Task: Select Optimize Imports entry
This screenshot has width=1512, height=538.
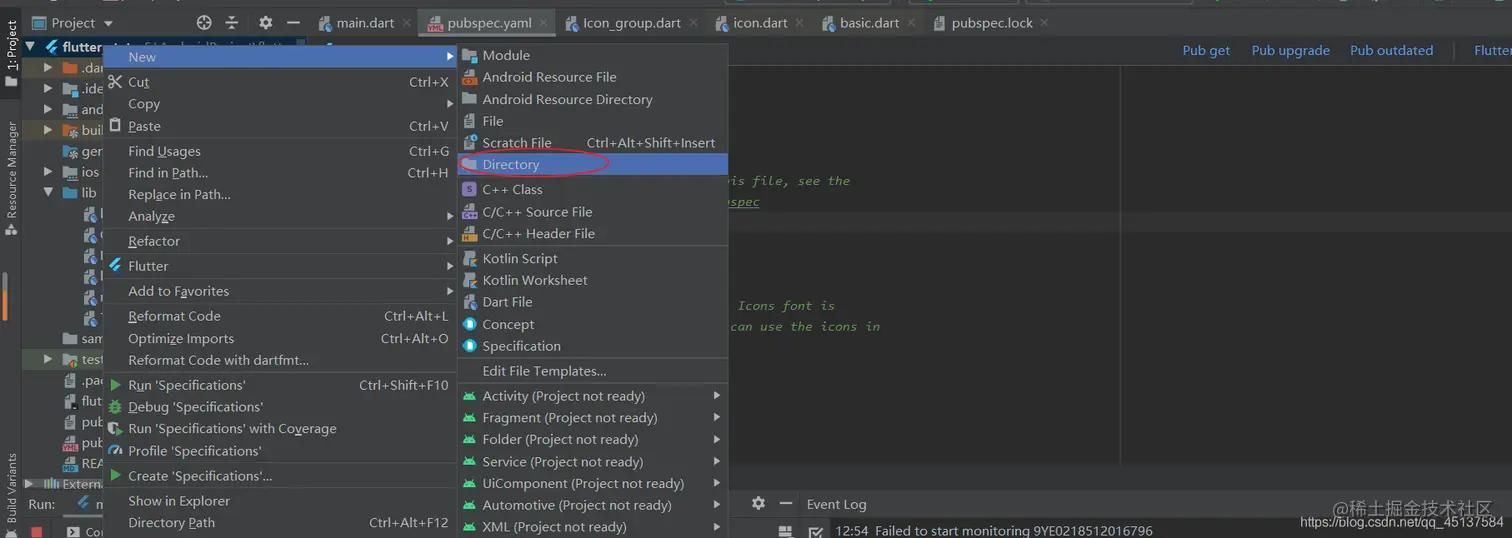Action: tap(280, 338)
